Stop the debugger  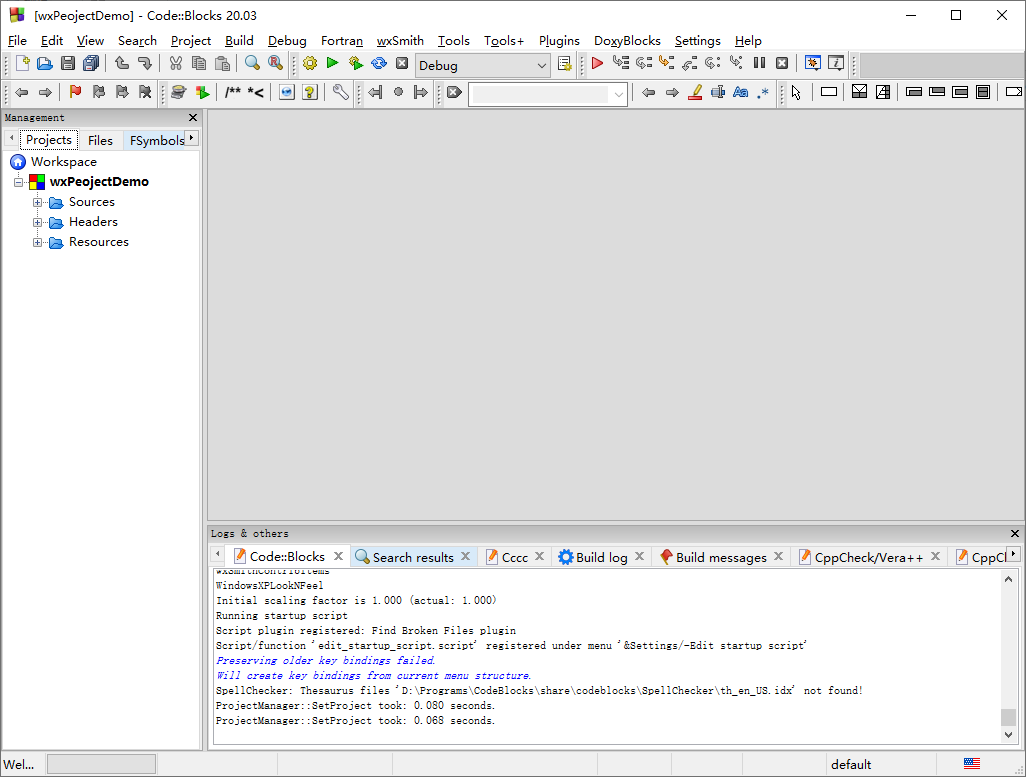782,63
